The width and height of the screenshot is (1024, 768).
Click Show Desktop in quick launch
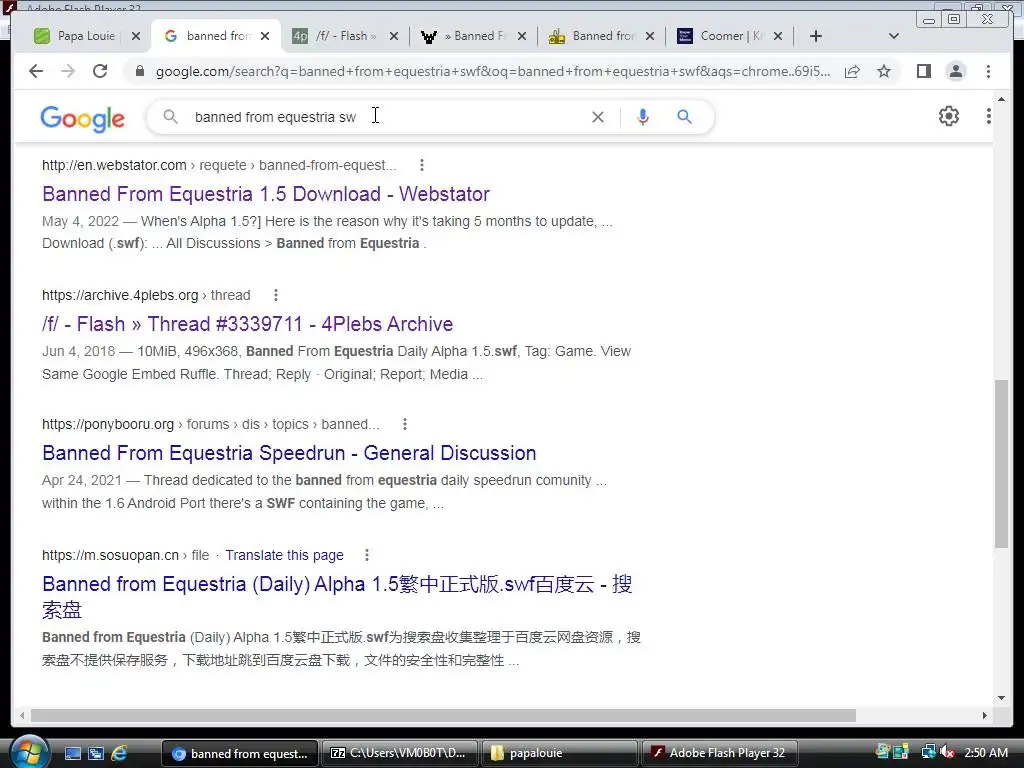point(72,753)
